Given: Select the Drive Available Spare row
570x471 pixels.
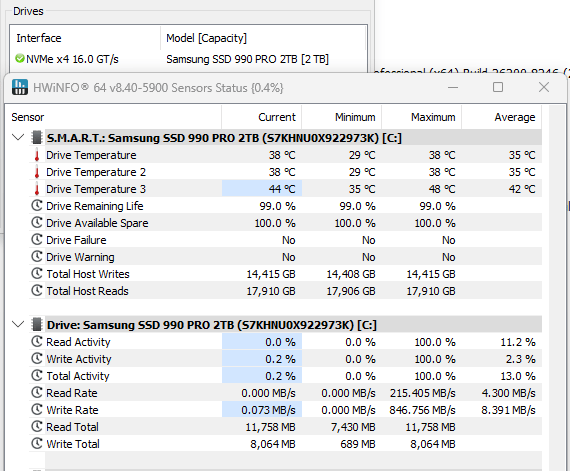Looking at the screenshot, I should click(285, 223).
